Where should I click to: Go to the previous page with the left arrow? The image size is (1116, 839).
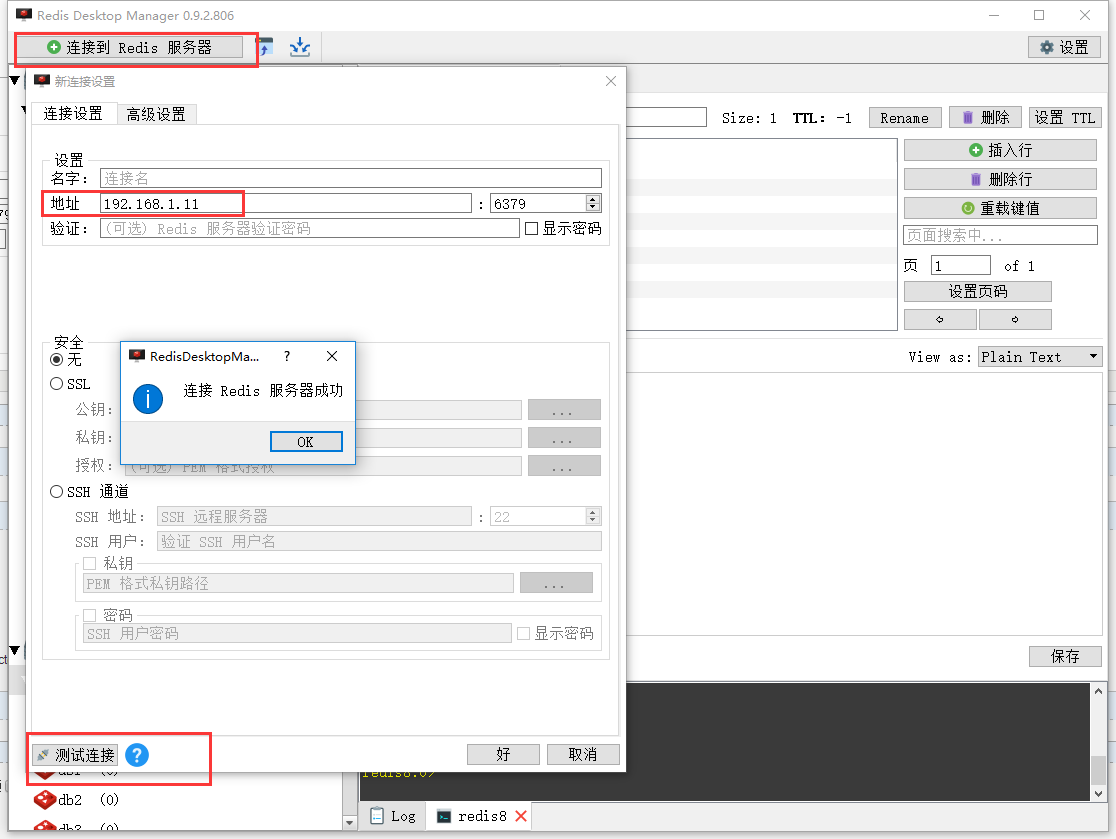pyautogui.click(x=939, y=320)
